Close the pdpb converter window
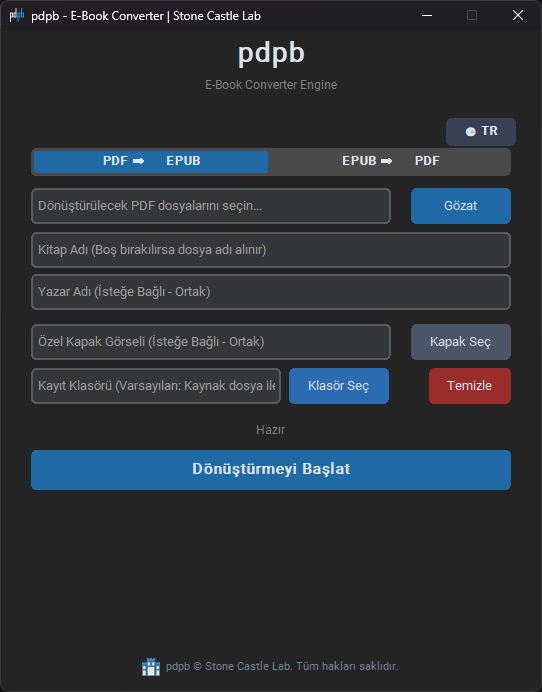Screen dimensions: 542x692 (518, 15)
